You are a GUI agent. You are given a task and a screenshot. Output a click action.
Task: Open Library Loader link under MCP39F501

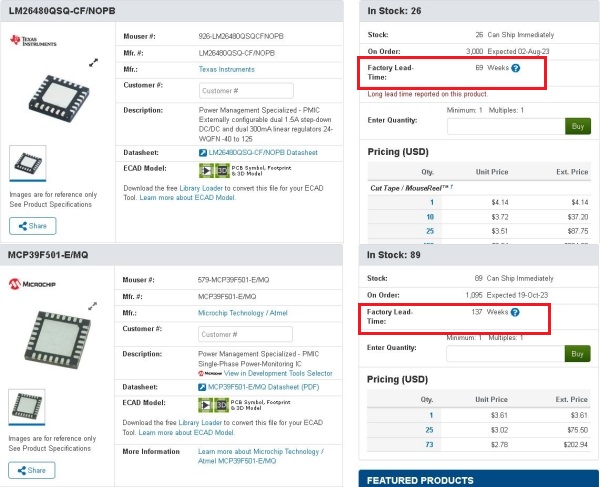[200, 423]
